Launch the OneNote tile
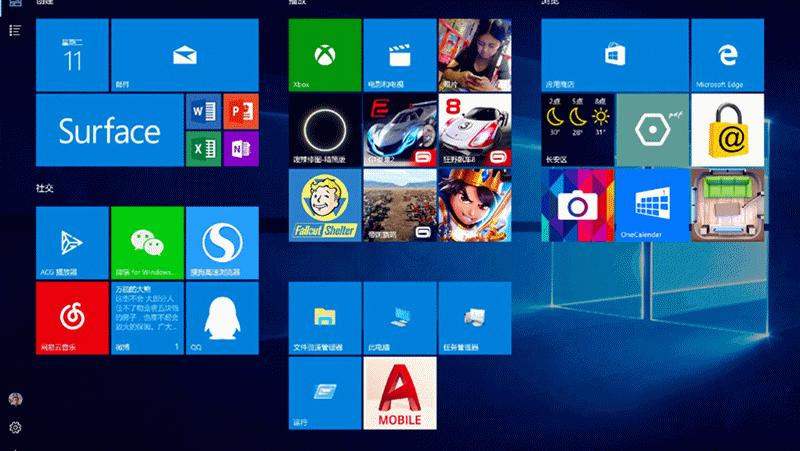The height and width of the screenshot is (451, 800). pyautogui.click(x=241, y=149)
